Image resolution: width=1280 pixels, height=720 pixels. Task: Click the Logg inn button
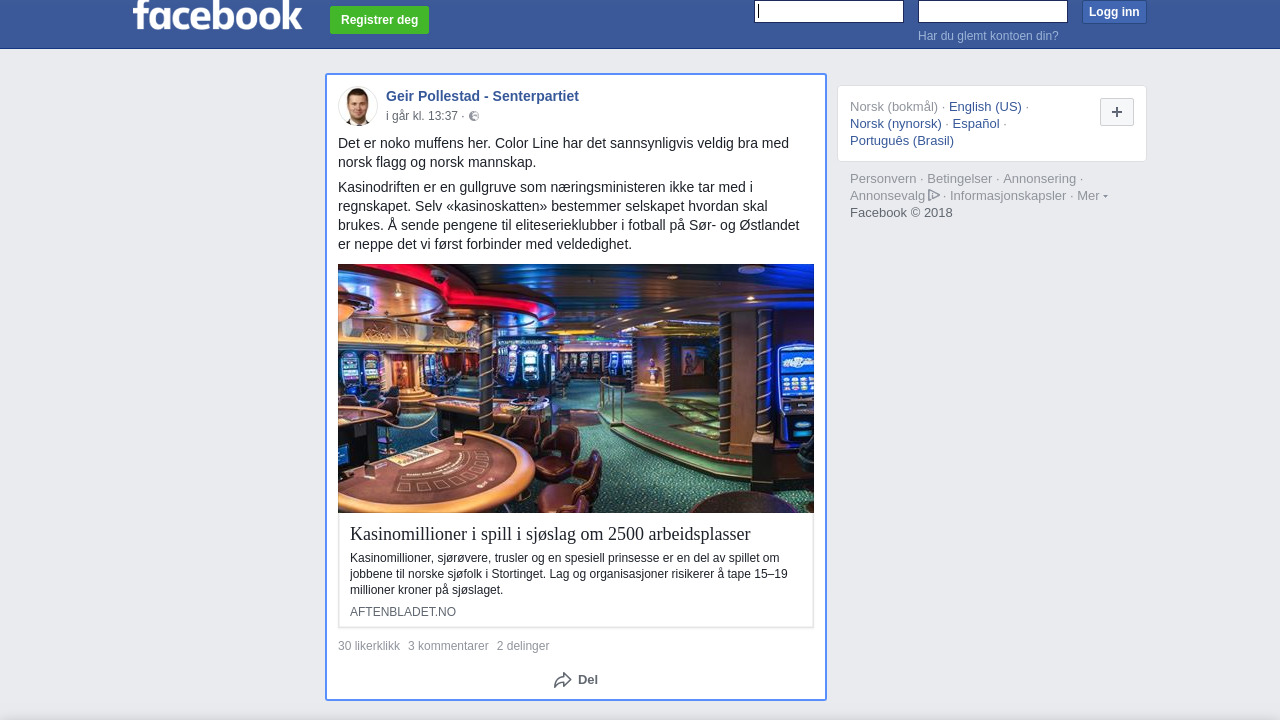click(x=1114, y=12)
